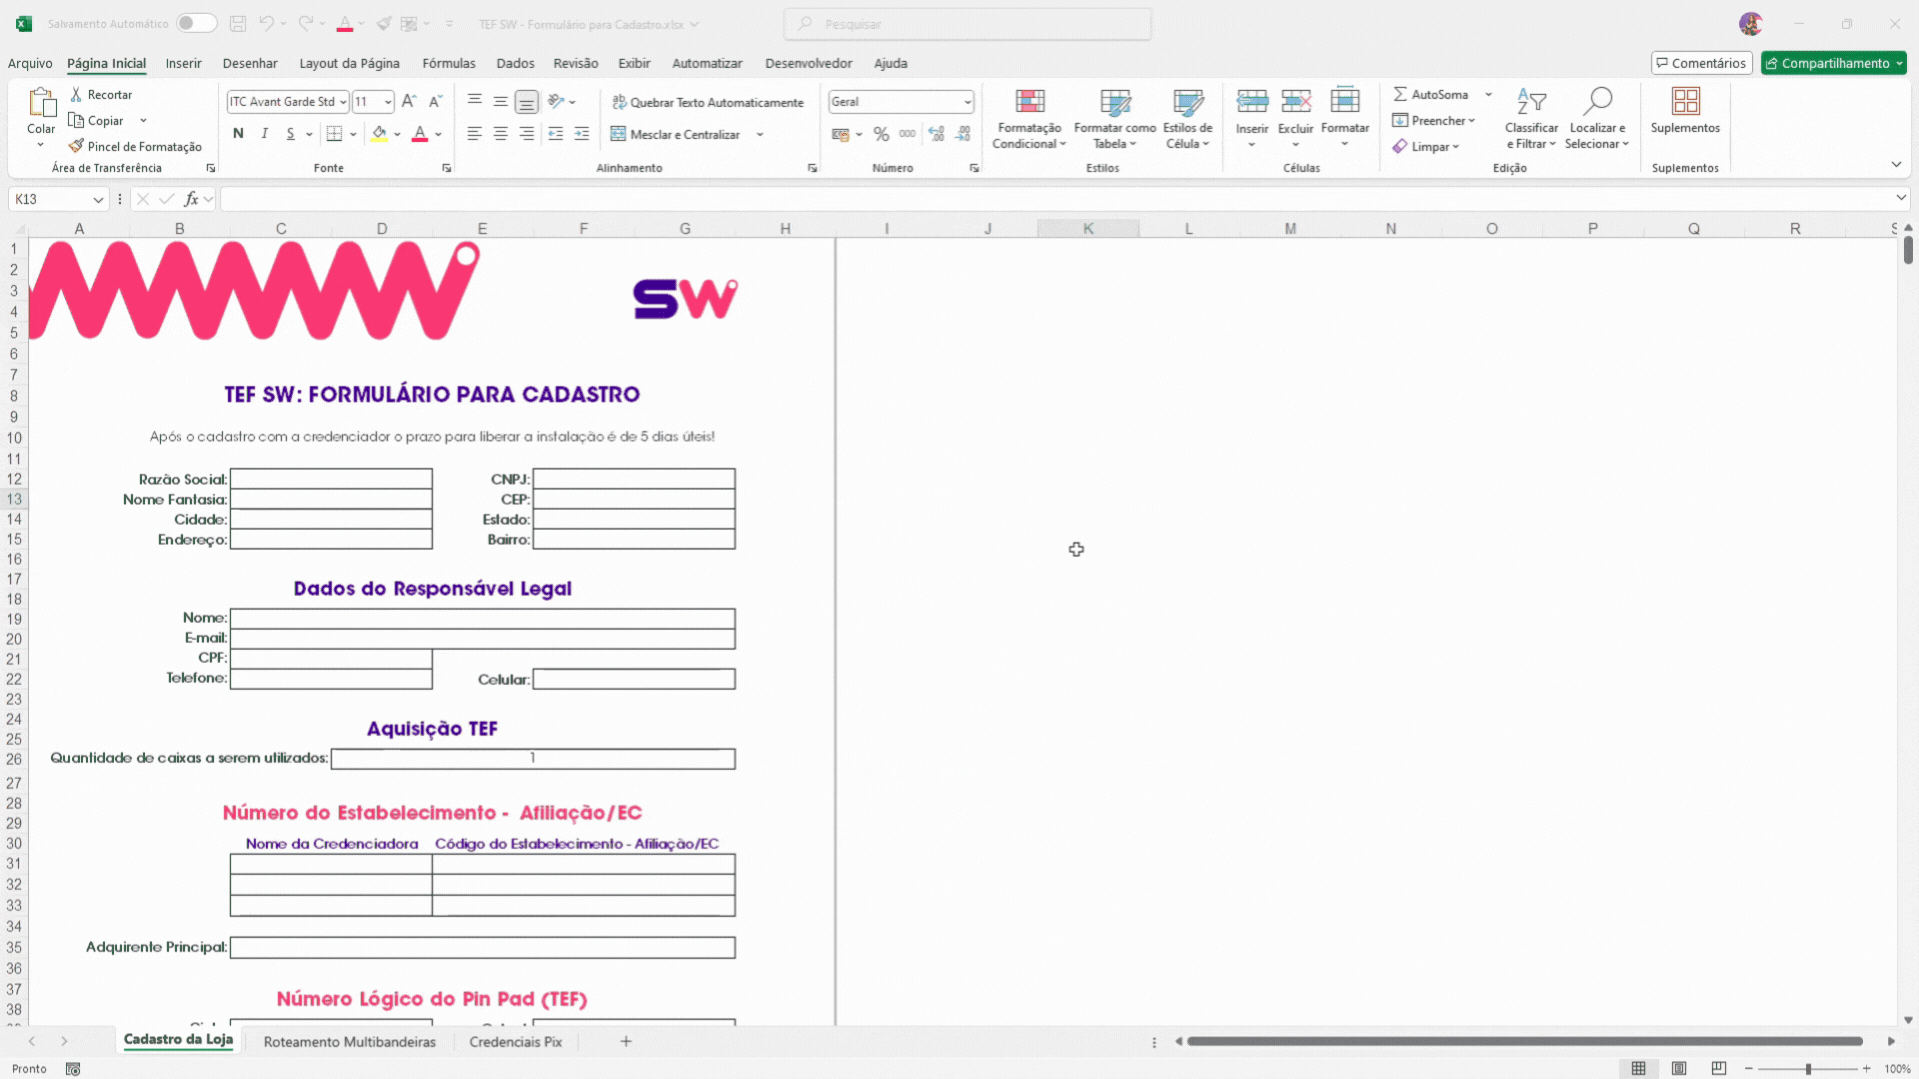Align text to middle

tap(501, 101)
